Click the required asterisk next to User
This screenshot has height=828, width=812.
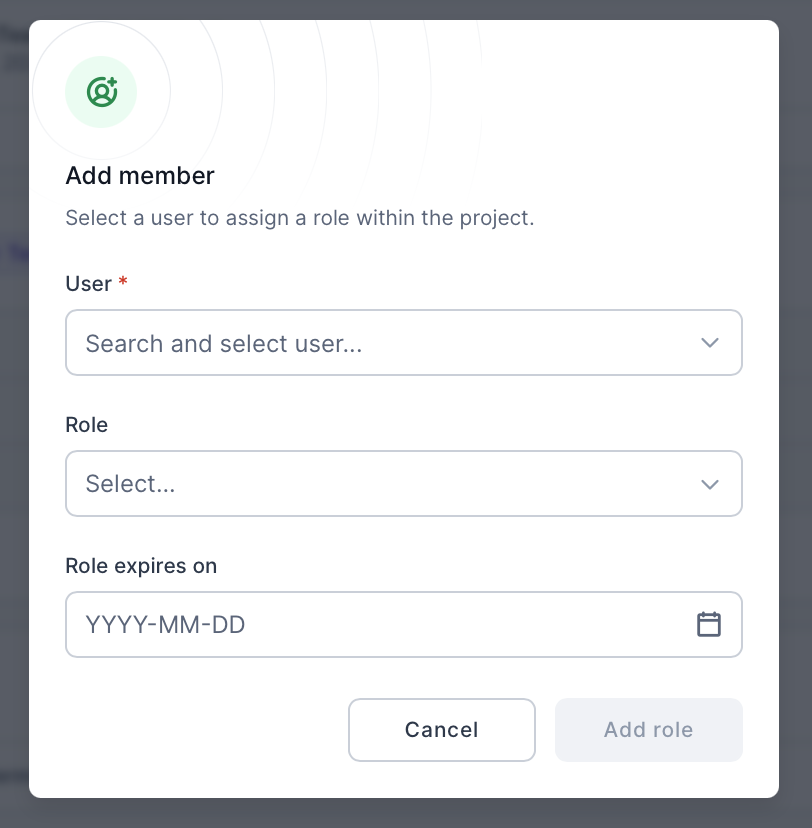[122, 282]
